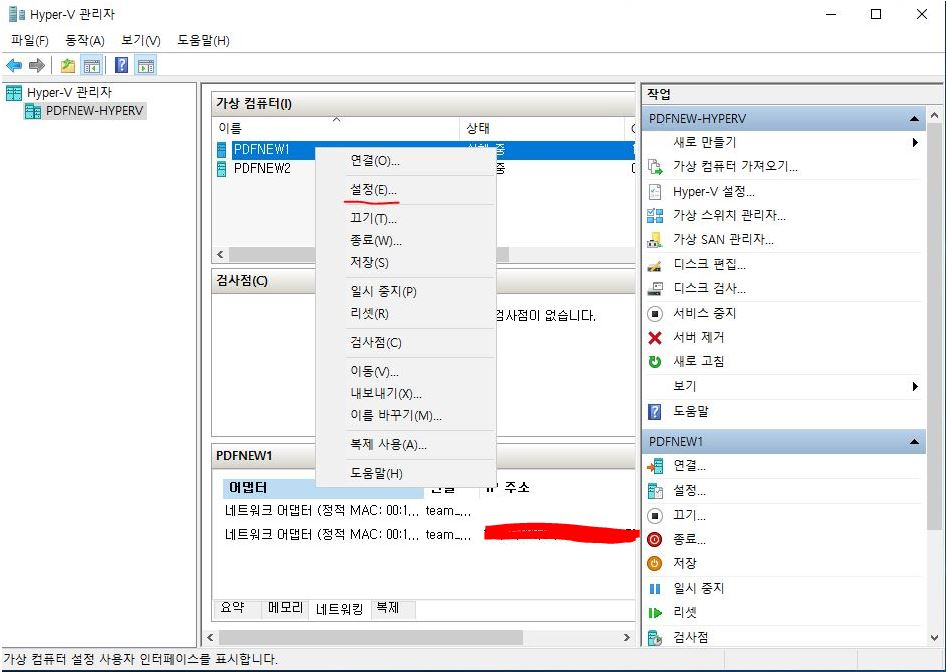Click the Hyper-V 관리자 tree root icon
The height and width of the screenshot is (672, 948).
(x=14, y=93)
